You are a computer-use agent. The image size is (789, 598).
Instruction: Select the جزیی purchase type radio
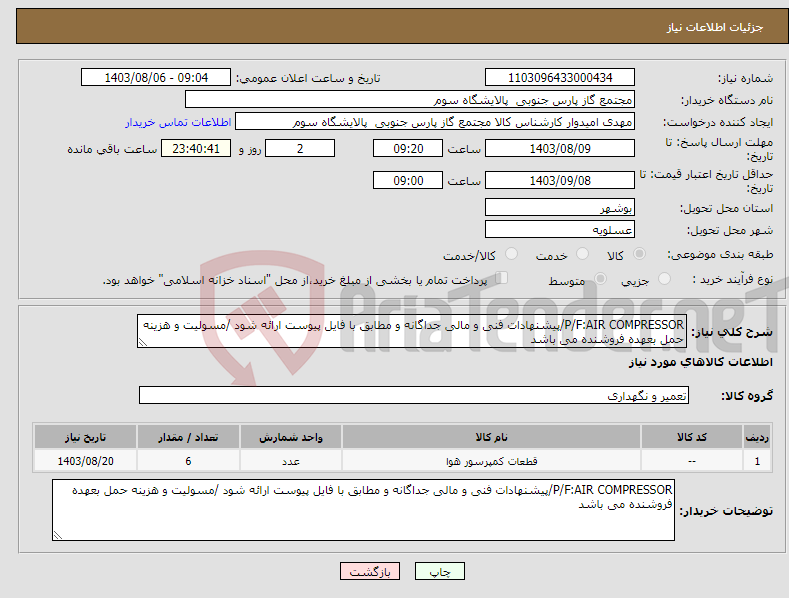coord(664,278)
